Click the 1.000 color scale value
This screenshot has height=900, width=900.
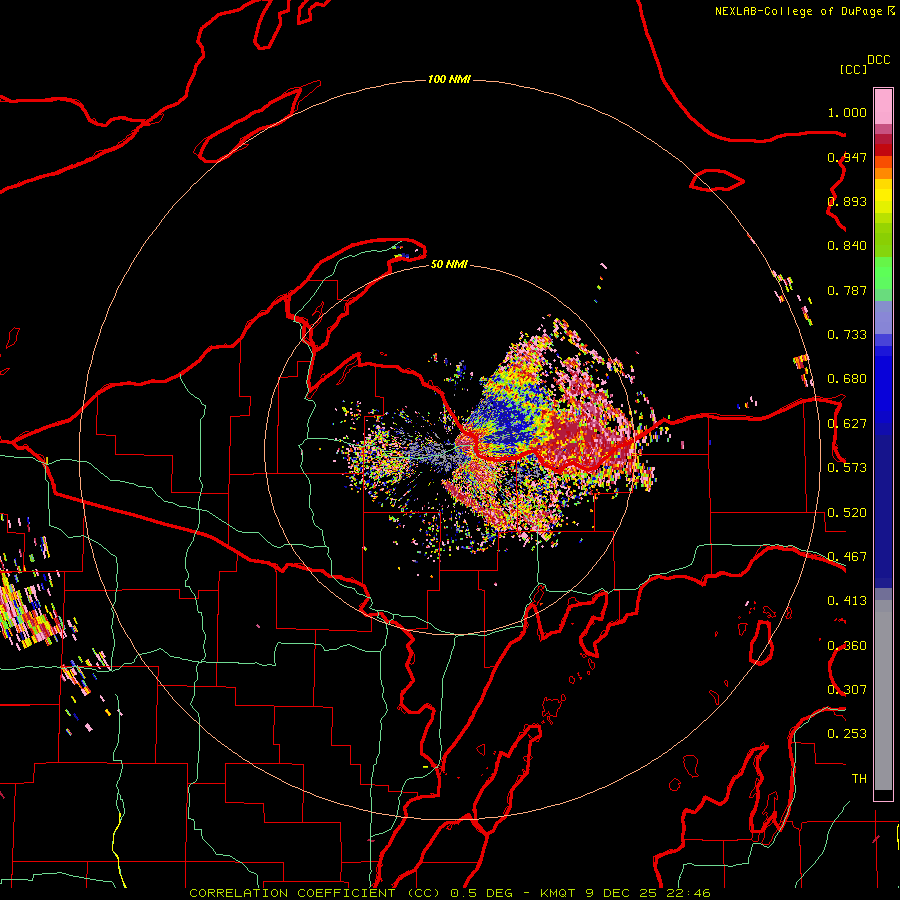pyautogui.click(x=847, y=112)
